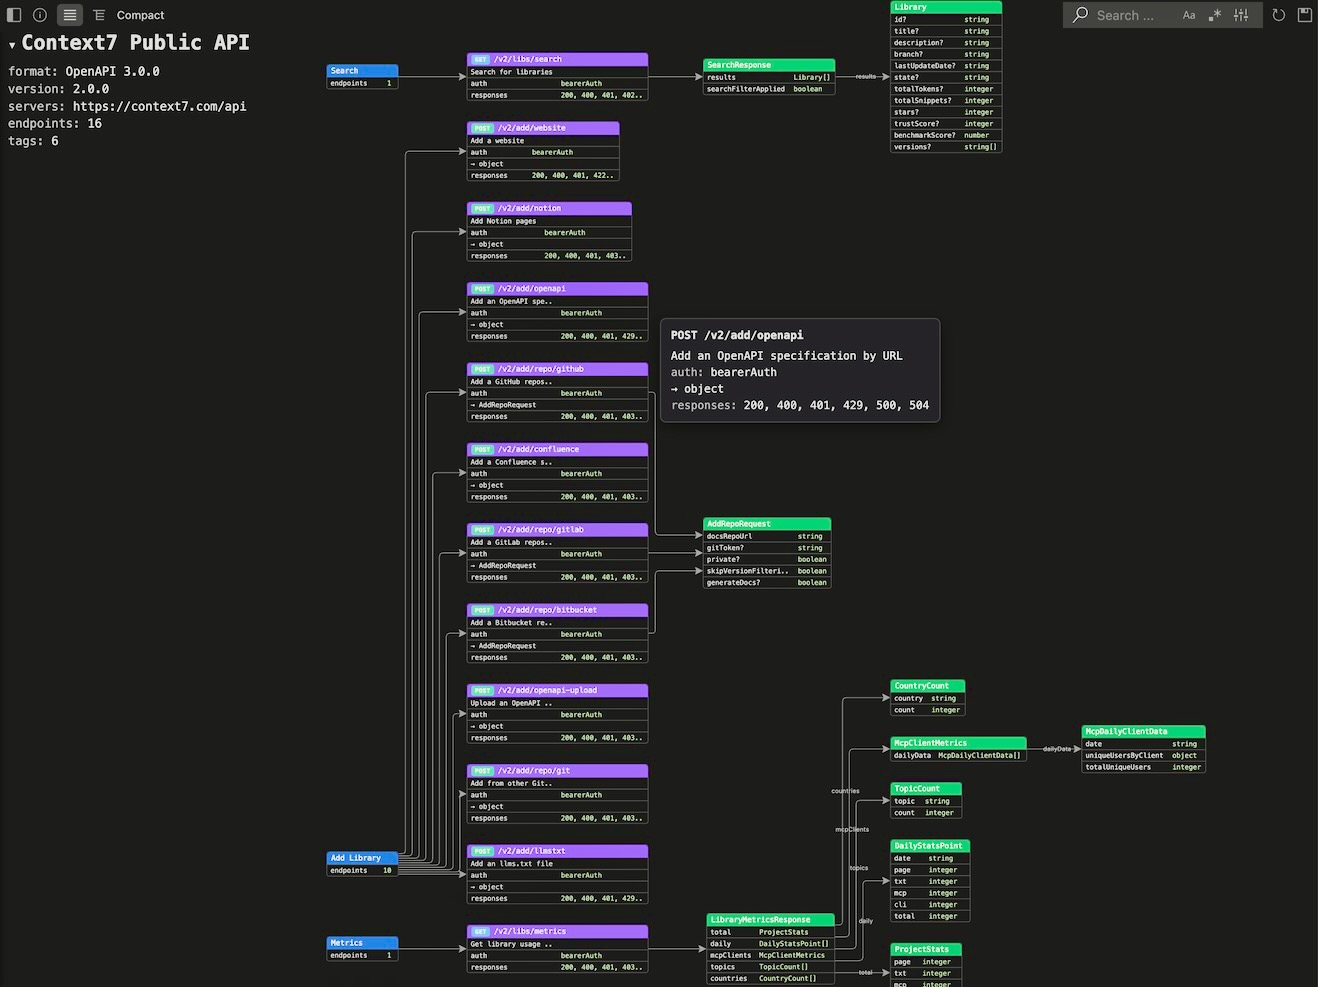Click the 'dailyData McpDailyClientData[]' row
This screenshot has height=987, width=1318.
coord(958,755)
